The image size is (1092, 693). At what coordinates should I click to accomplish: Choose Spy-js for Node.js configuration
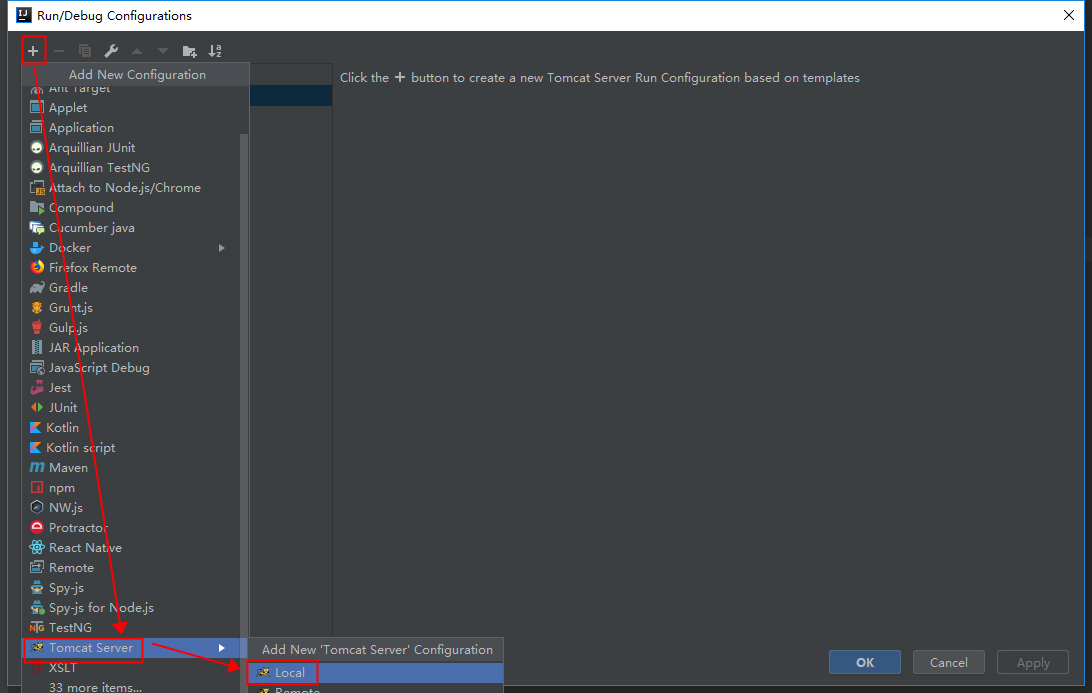[131, 608]
